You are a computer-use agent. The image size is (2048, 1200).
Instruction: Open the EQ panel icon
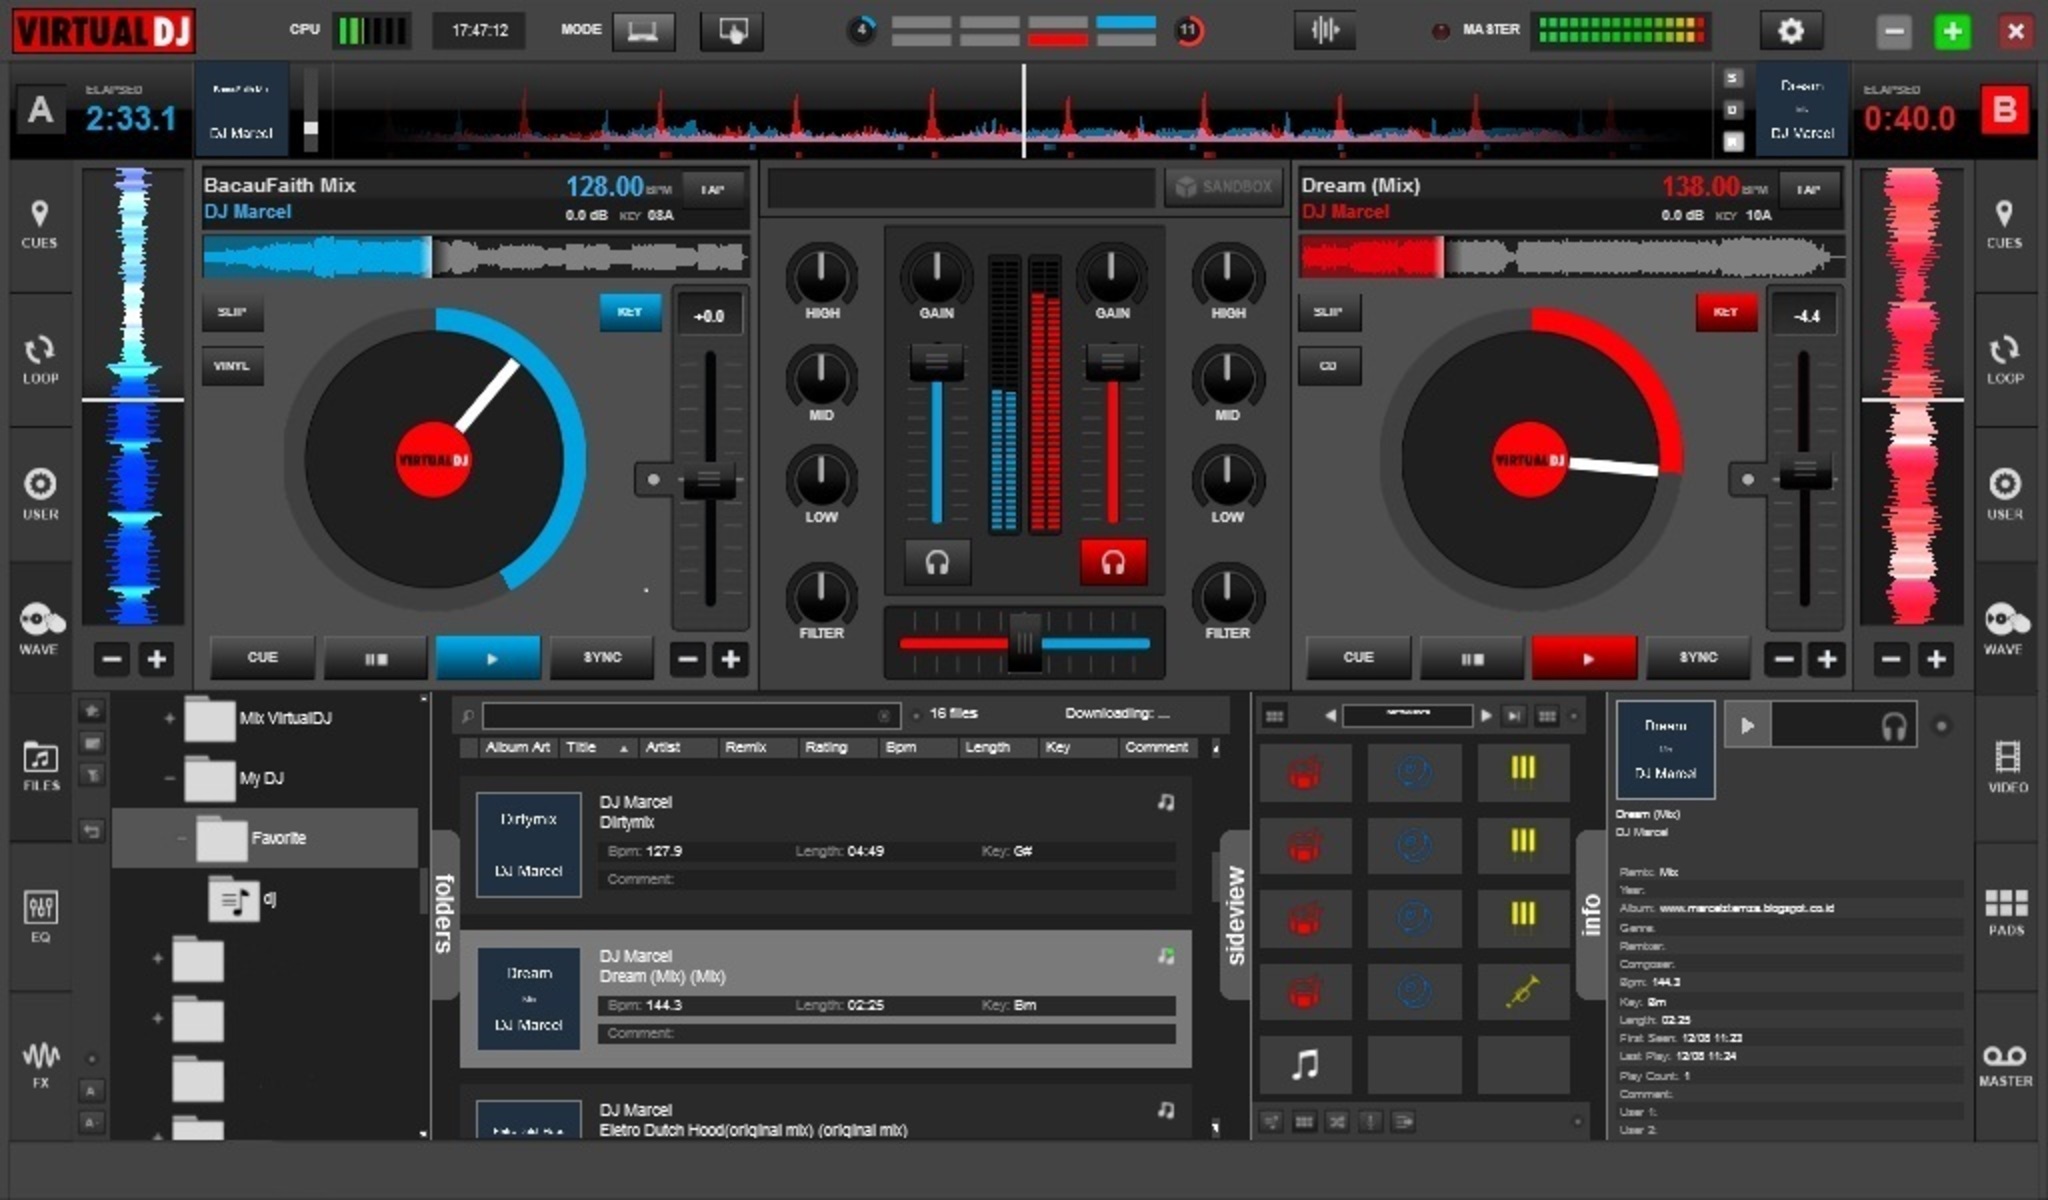pos(40,916)
